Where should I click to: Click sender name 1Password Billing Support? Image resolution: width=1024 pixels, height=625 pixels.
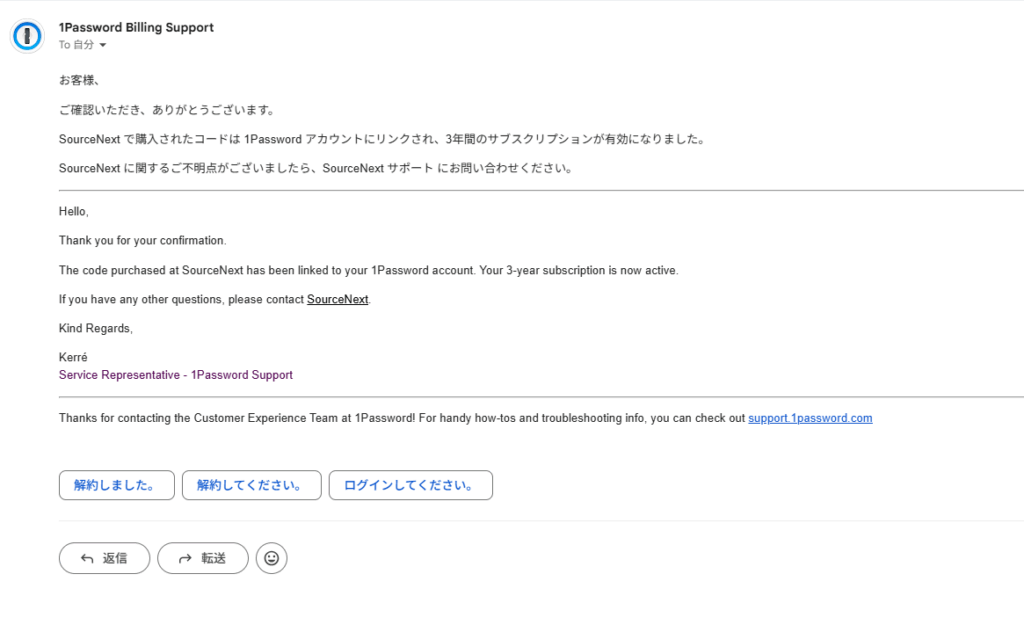click(x=136, y=27)
